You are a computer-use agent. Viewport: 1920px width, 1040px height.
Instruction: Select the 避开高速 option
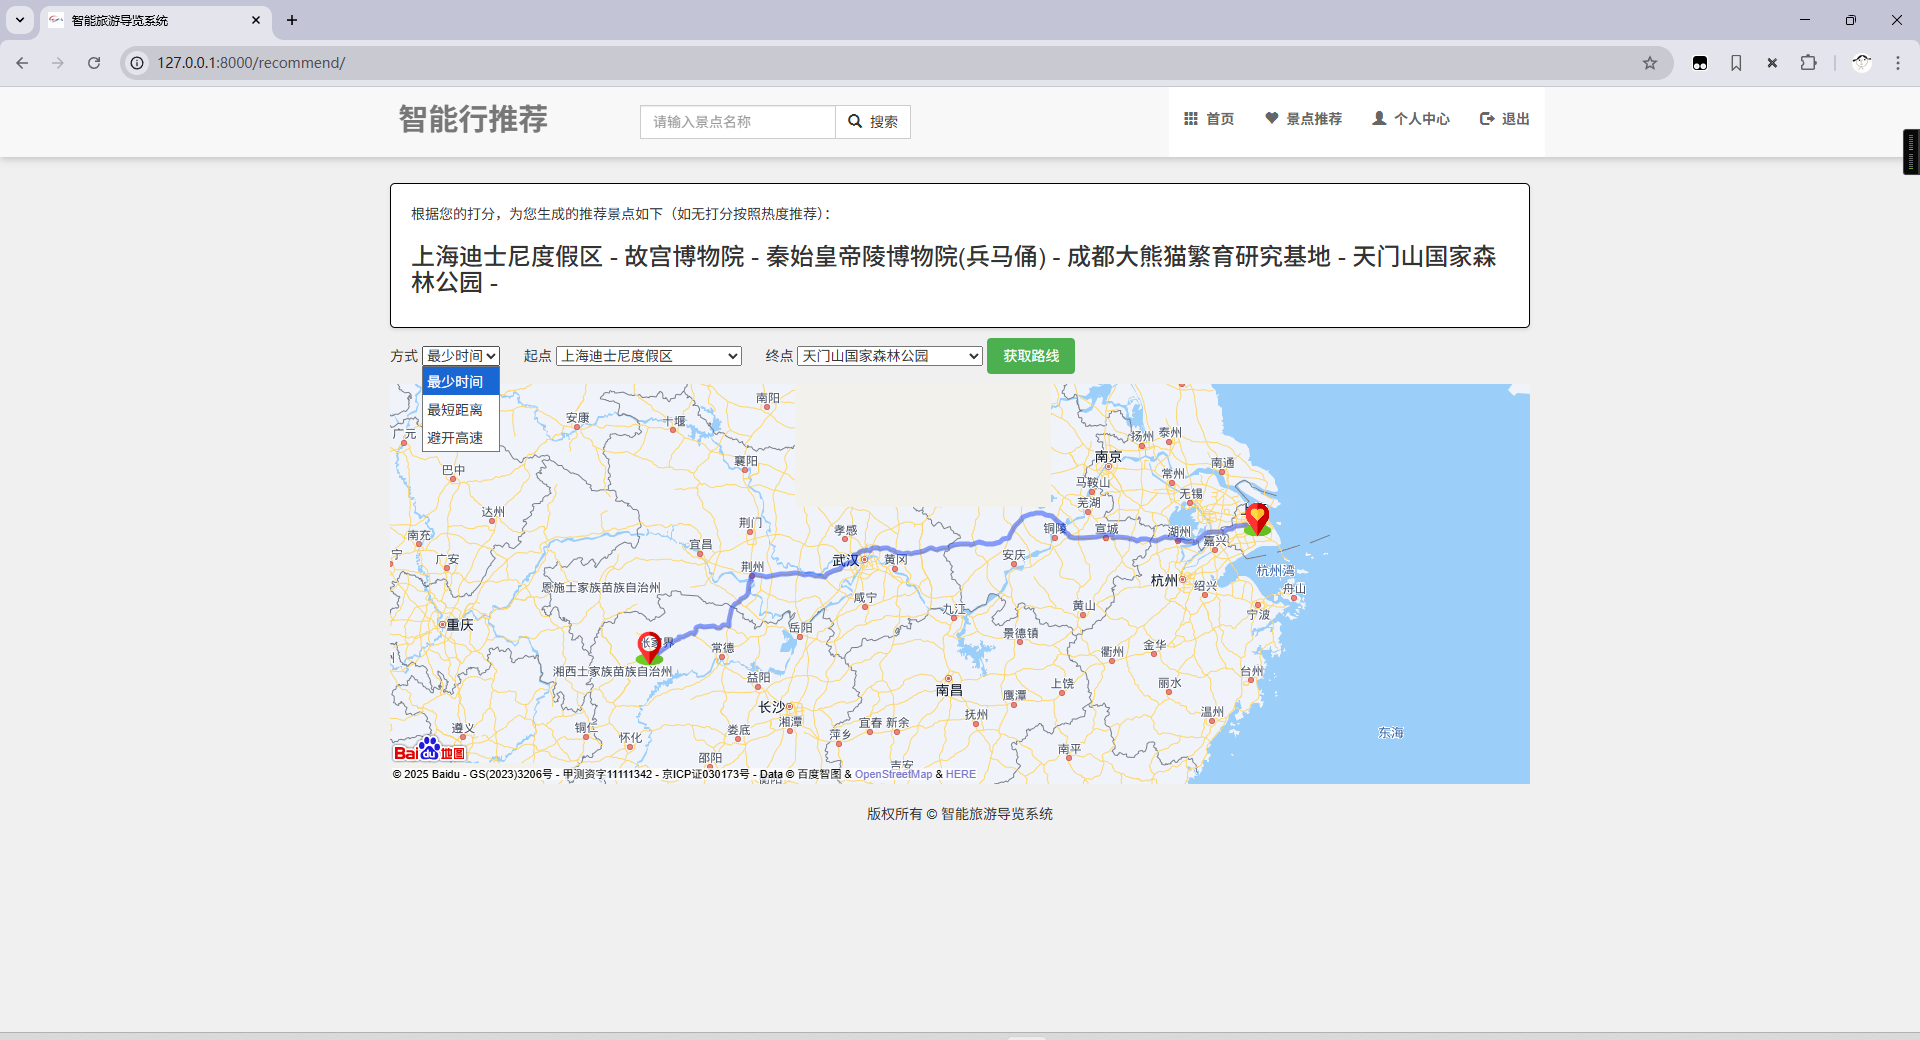(x=461, y=438)
